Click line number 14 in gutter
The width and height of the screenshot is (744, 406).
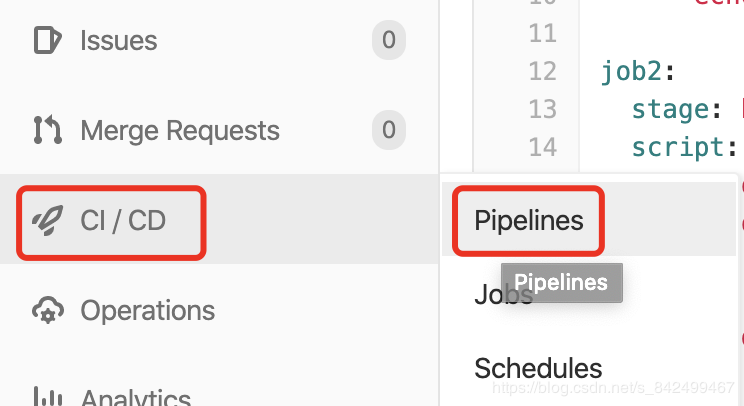542,147
